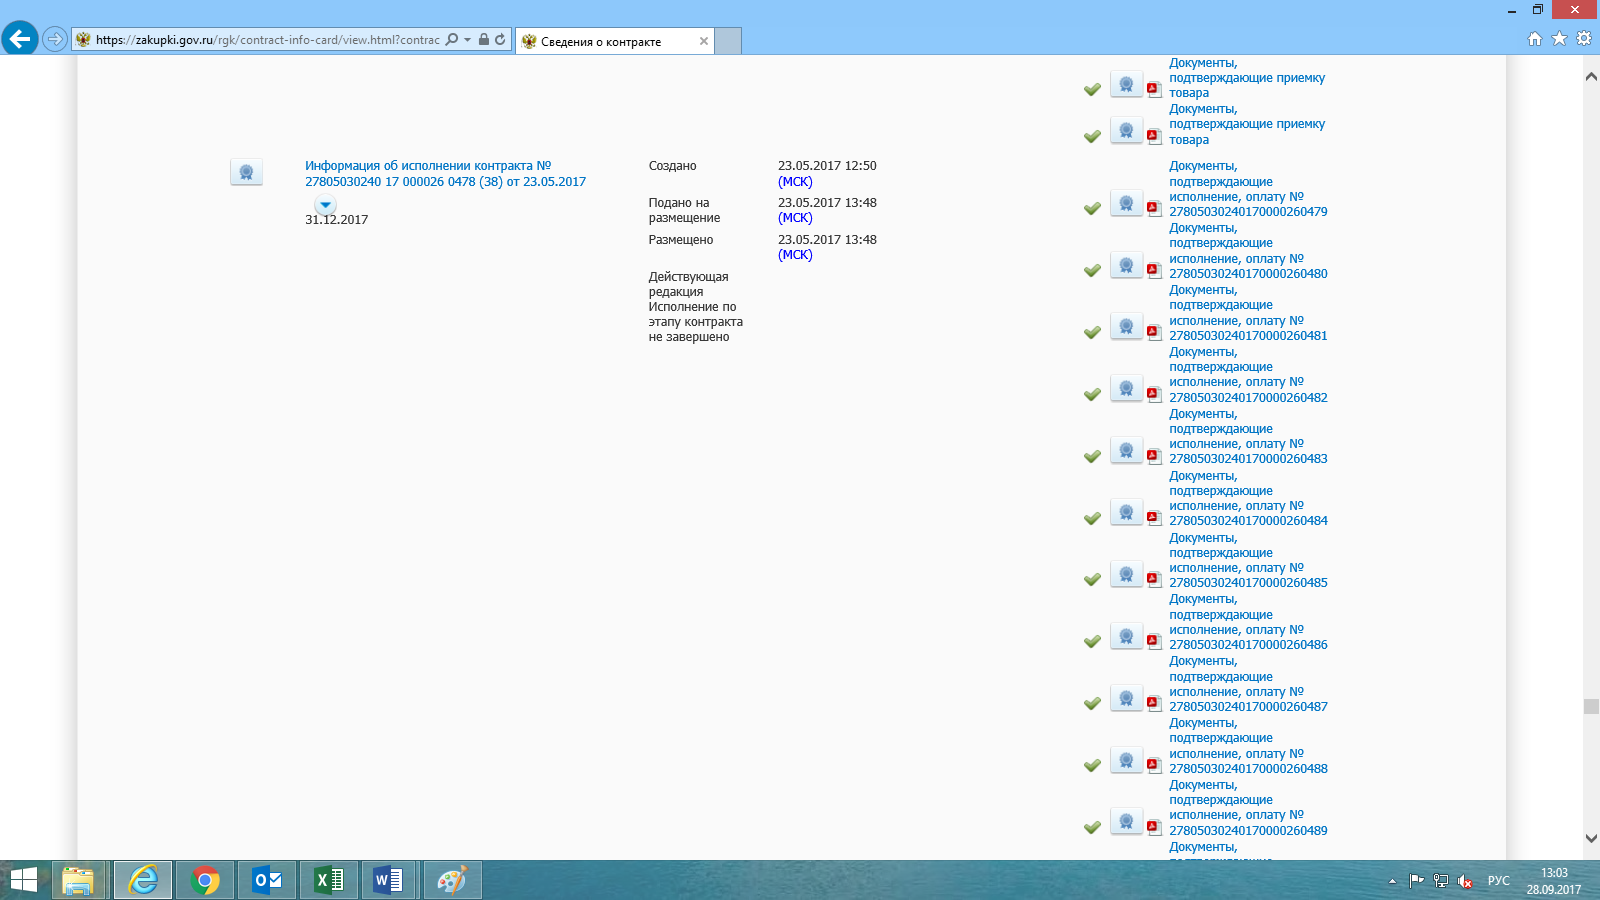Open PDF icon for document 27805030240170000260485
The width and height of the screenshot is (1600, 900).
pyautogui.click(x=1154, y=579)
